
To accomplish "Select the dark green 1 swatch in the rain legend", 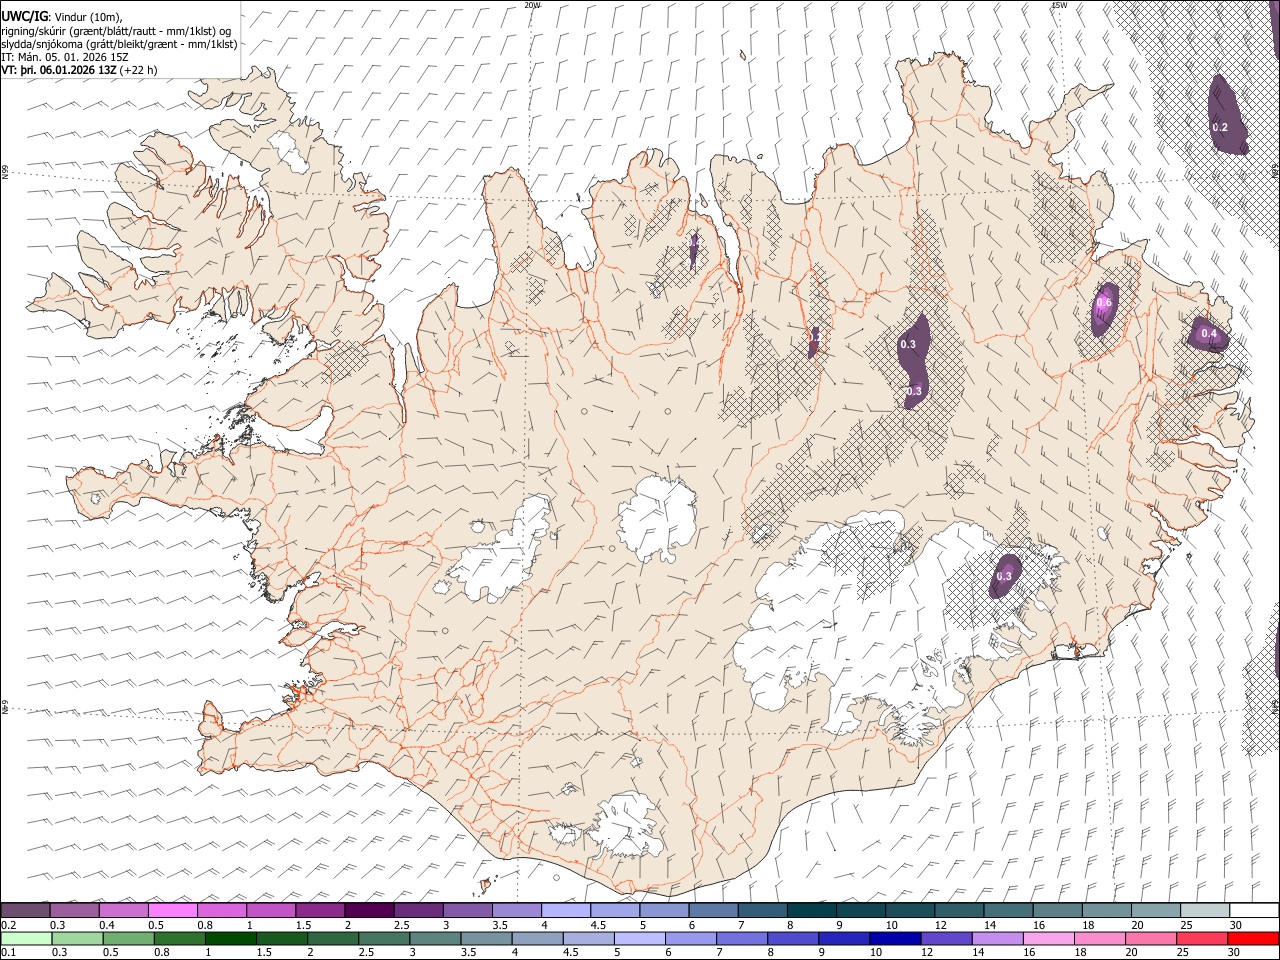I will [x=231, y=938].
